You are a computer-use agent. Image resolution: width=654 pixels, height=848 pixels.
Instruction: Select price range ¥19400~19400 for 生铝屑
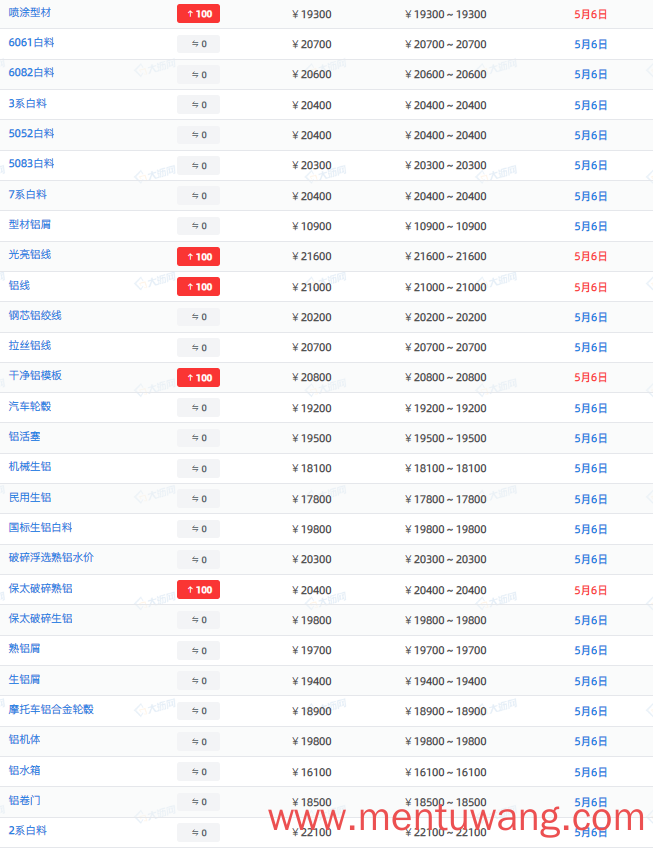click(x=446, y=681)
